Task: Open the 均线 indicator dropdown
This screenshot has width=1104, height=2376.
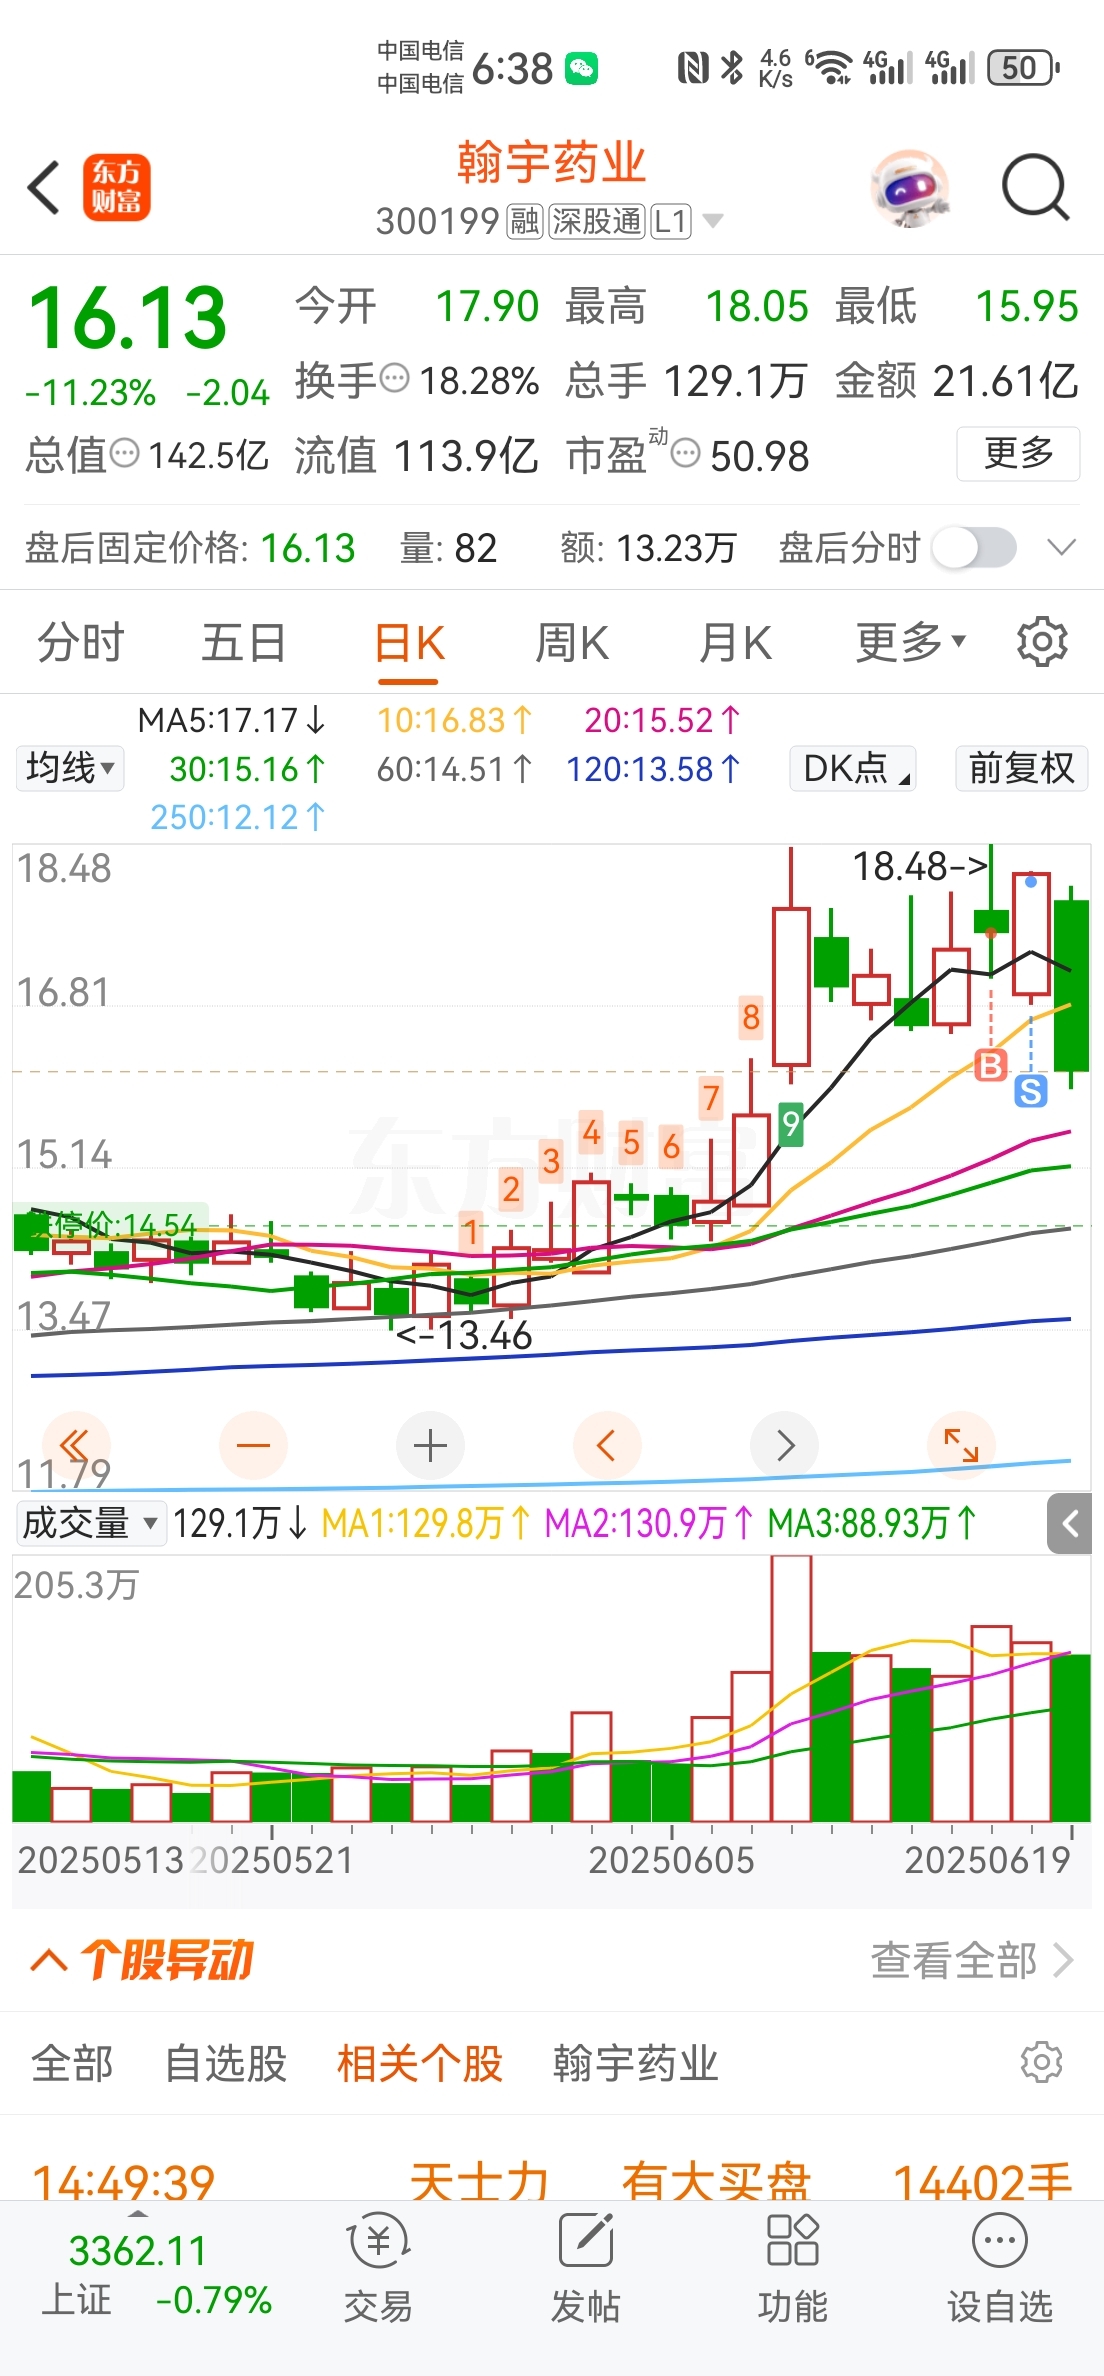Action: tap(70, 768)
